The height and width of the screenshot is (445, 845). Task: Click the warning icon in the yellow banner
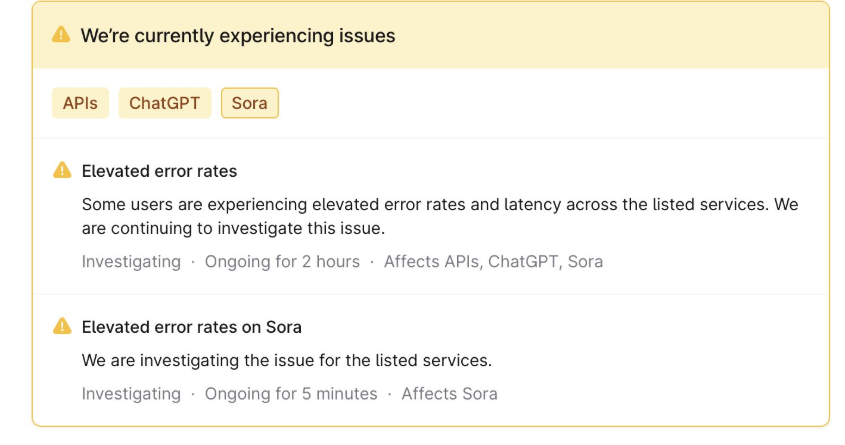pos(61,34)
